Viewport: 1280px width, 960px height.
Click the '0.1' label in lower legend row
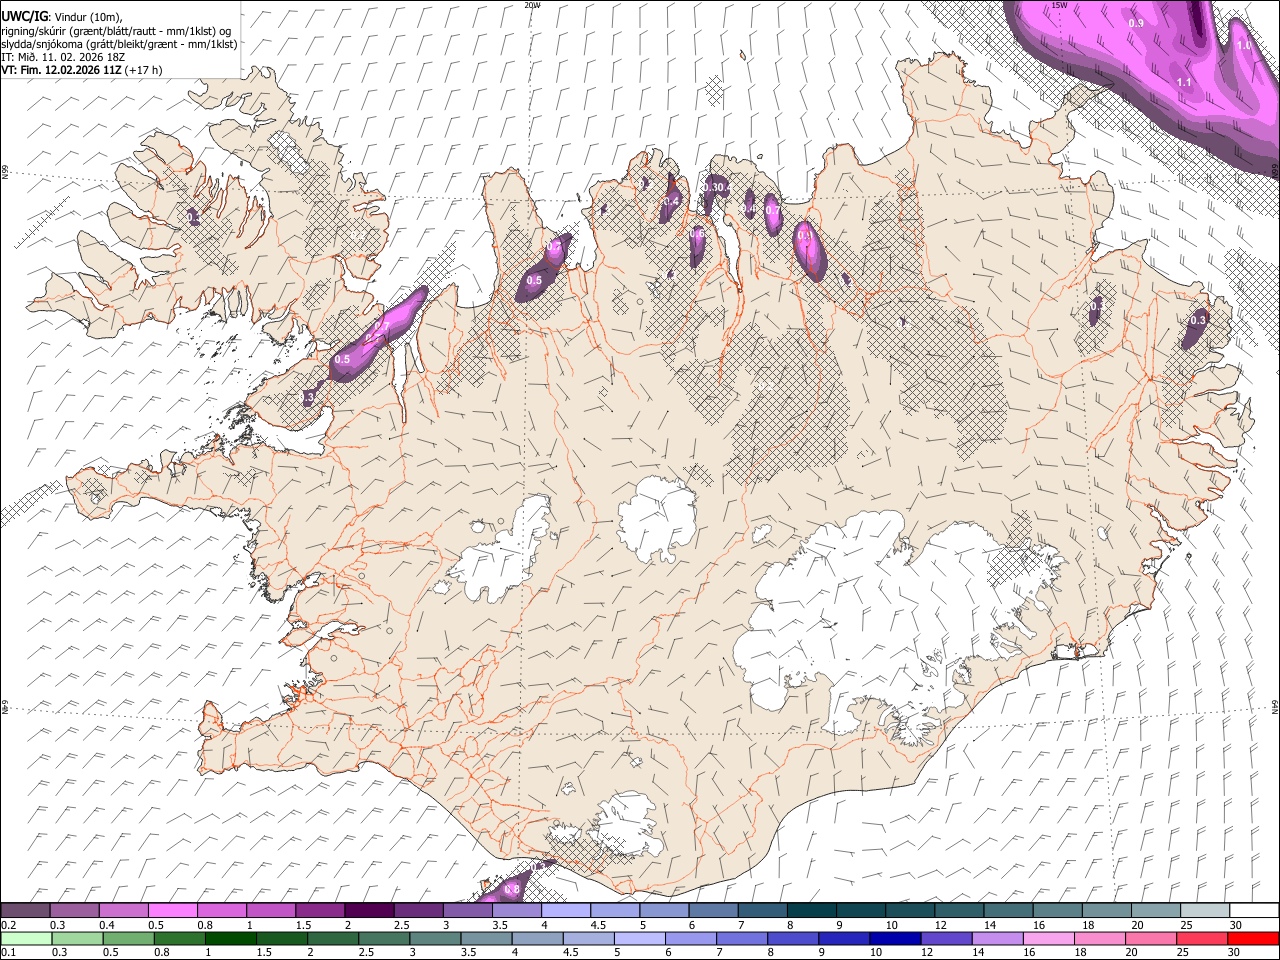(x=8, y=953)
